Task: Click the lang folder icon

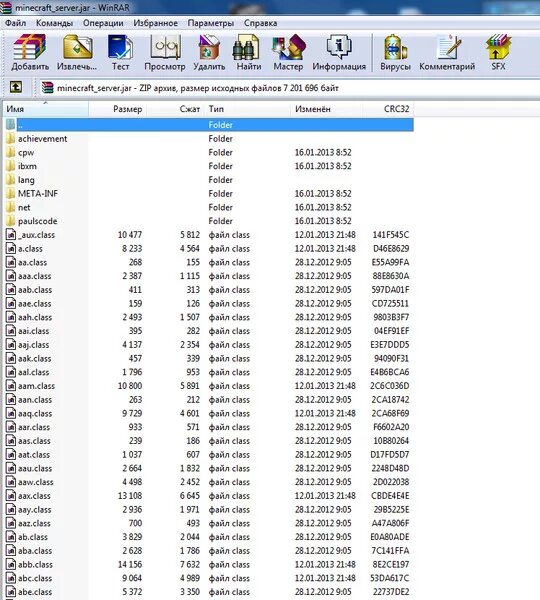Action: tap(11, 180)
